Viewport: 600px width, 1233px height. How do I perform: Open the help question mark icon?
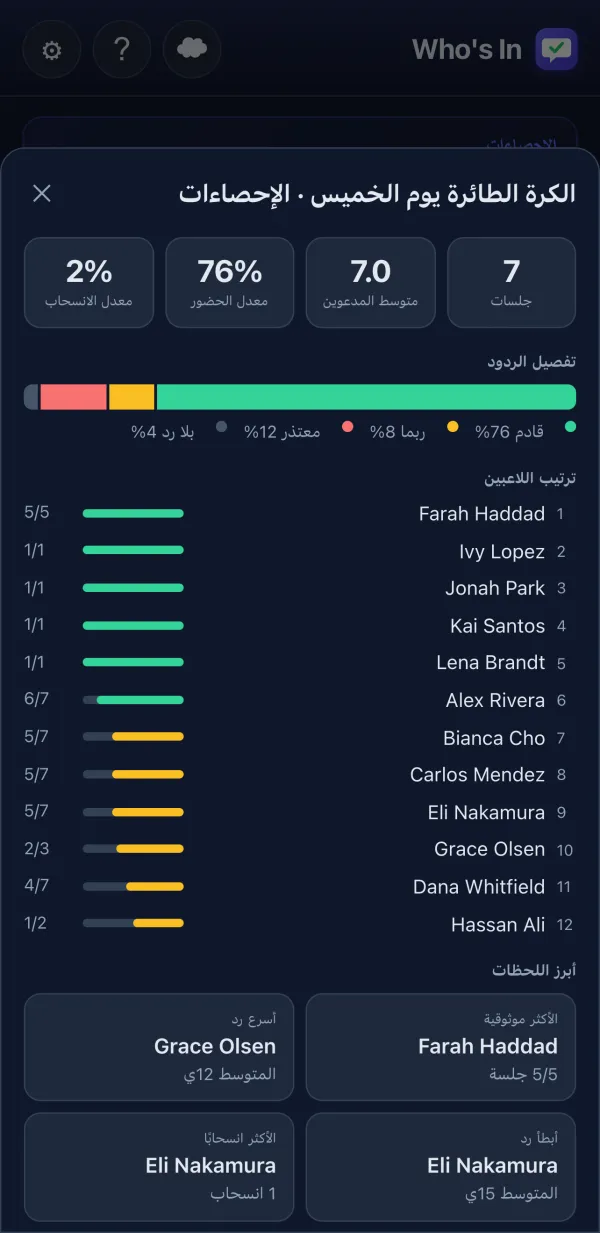point(122,49)
